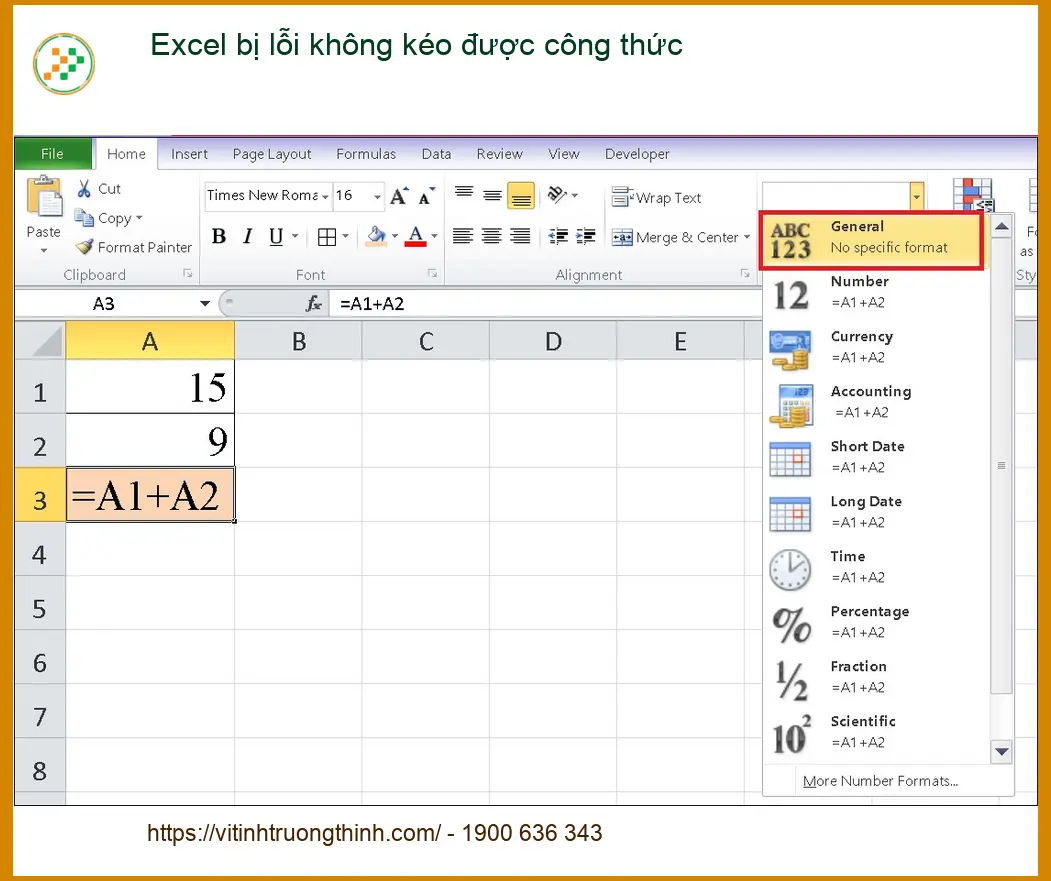Select the highlighted Bottom Align icon
This screenshot has width=1051, height=881.
[x=521, y=195]
